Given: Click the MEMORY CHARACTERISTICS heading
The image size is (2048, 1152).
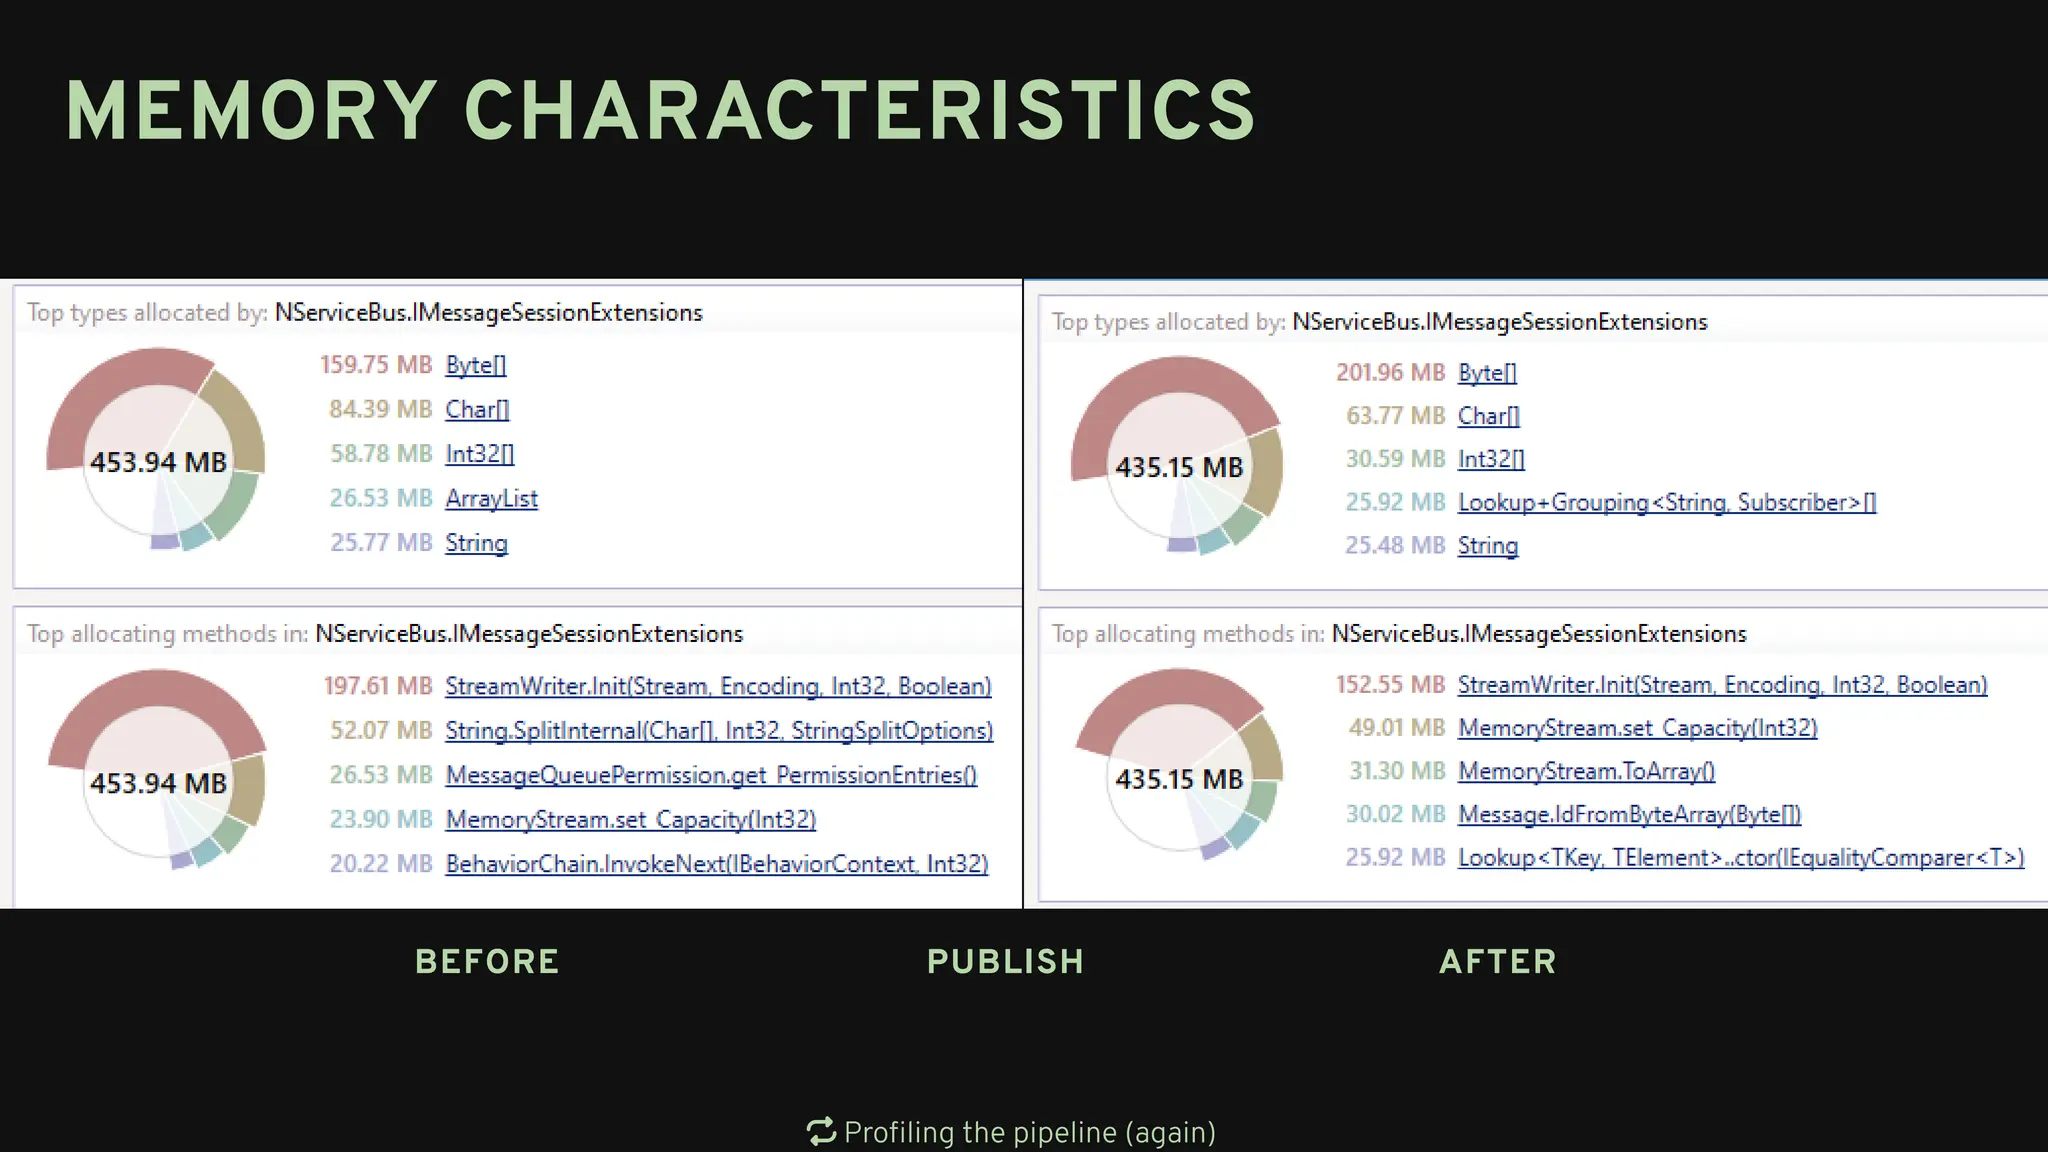Looking at the screenshot, I should pyautogui.click(x=661, y=110).
